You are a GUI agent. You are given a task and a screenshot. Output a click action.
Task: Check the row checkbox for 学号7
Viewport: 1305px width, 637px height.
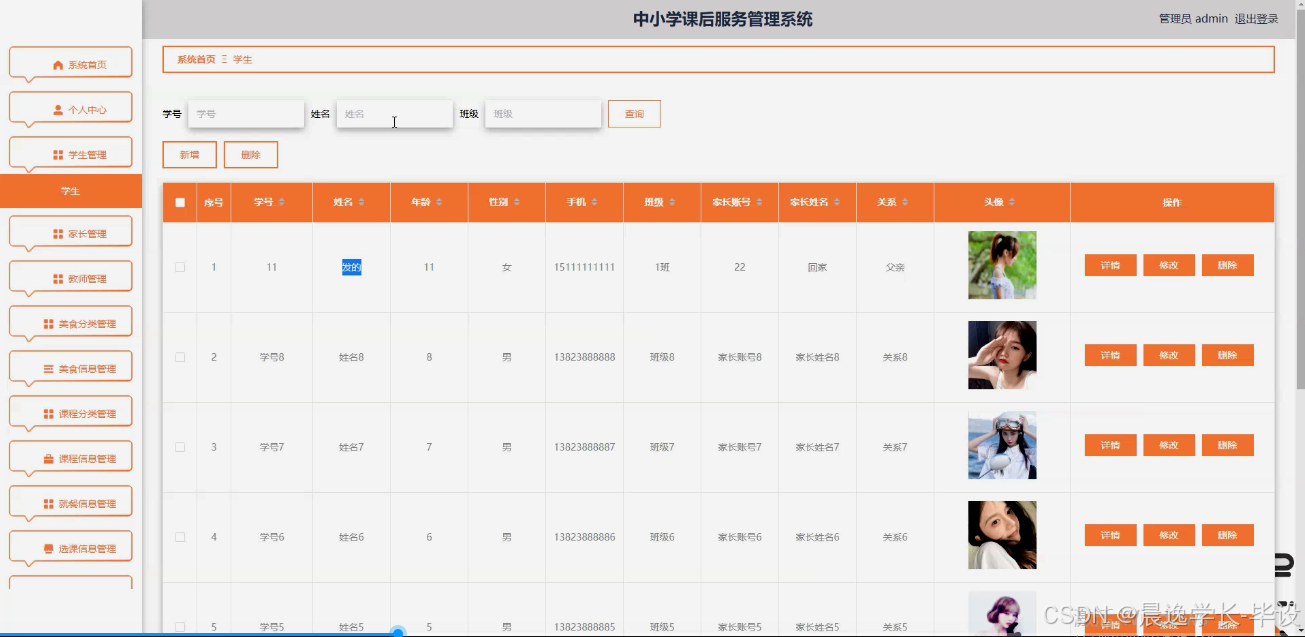(x=180, y=447)
